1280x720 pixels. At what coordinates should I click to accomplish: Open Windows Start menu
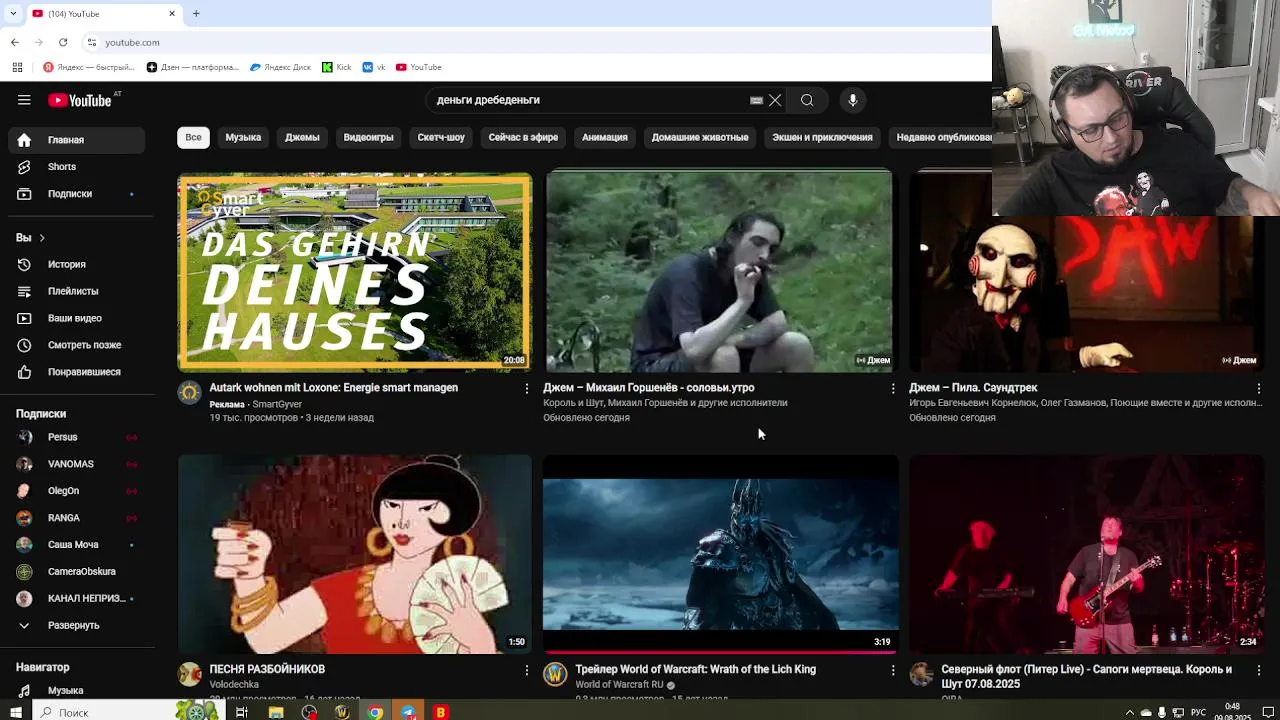coord(14,712)
